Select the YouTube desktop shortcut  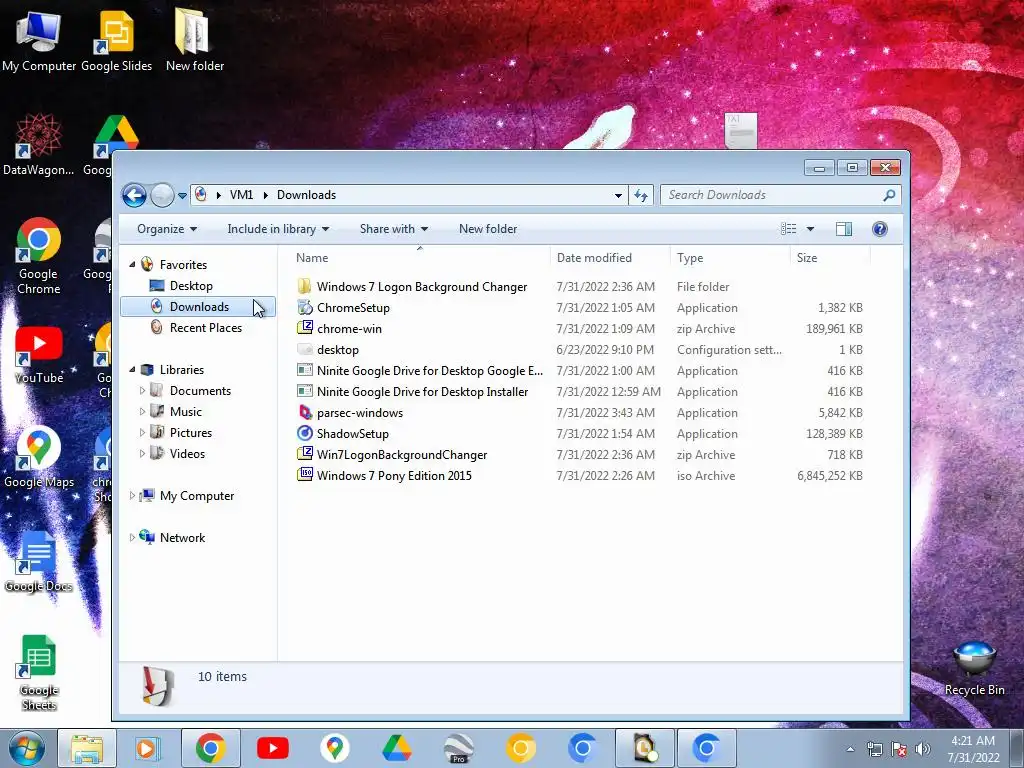[x=39, y=355]
